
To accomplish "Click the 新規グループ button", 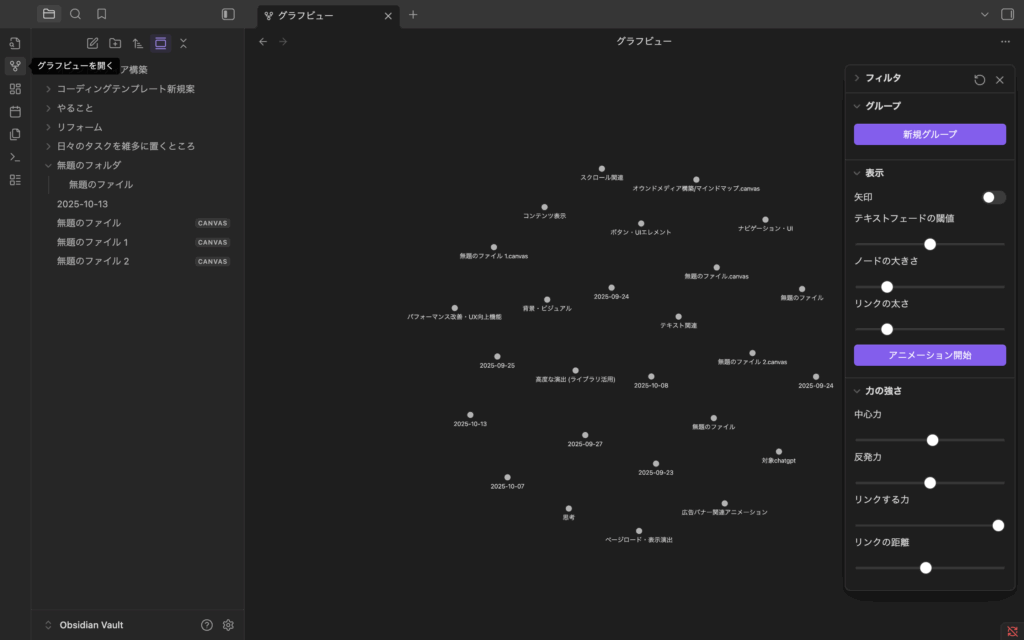I will 929,135.
